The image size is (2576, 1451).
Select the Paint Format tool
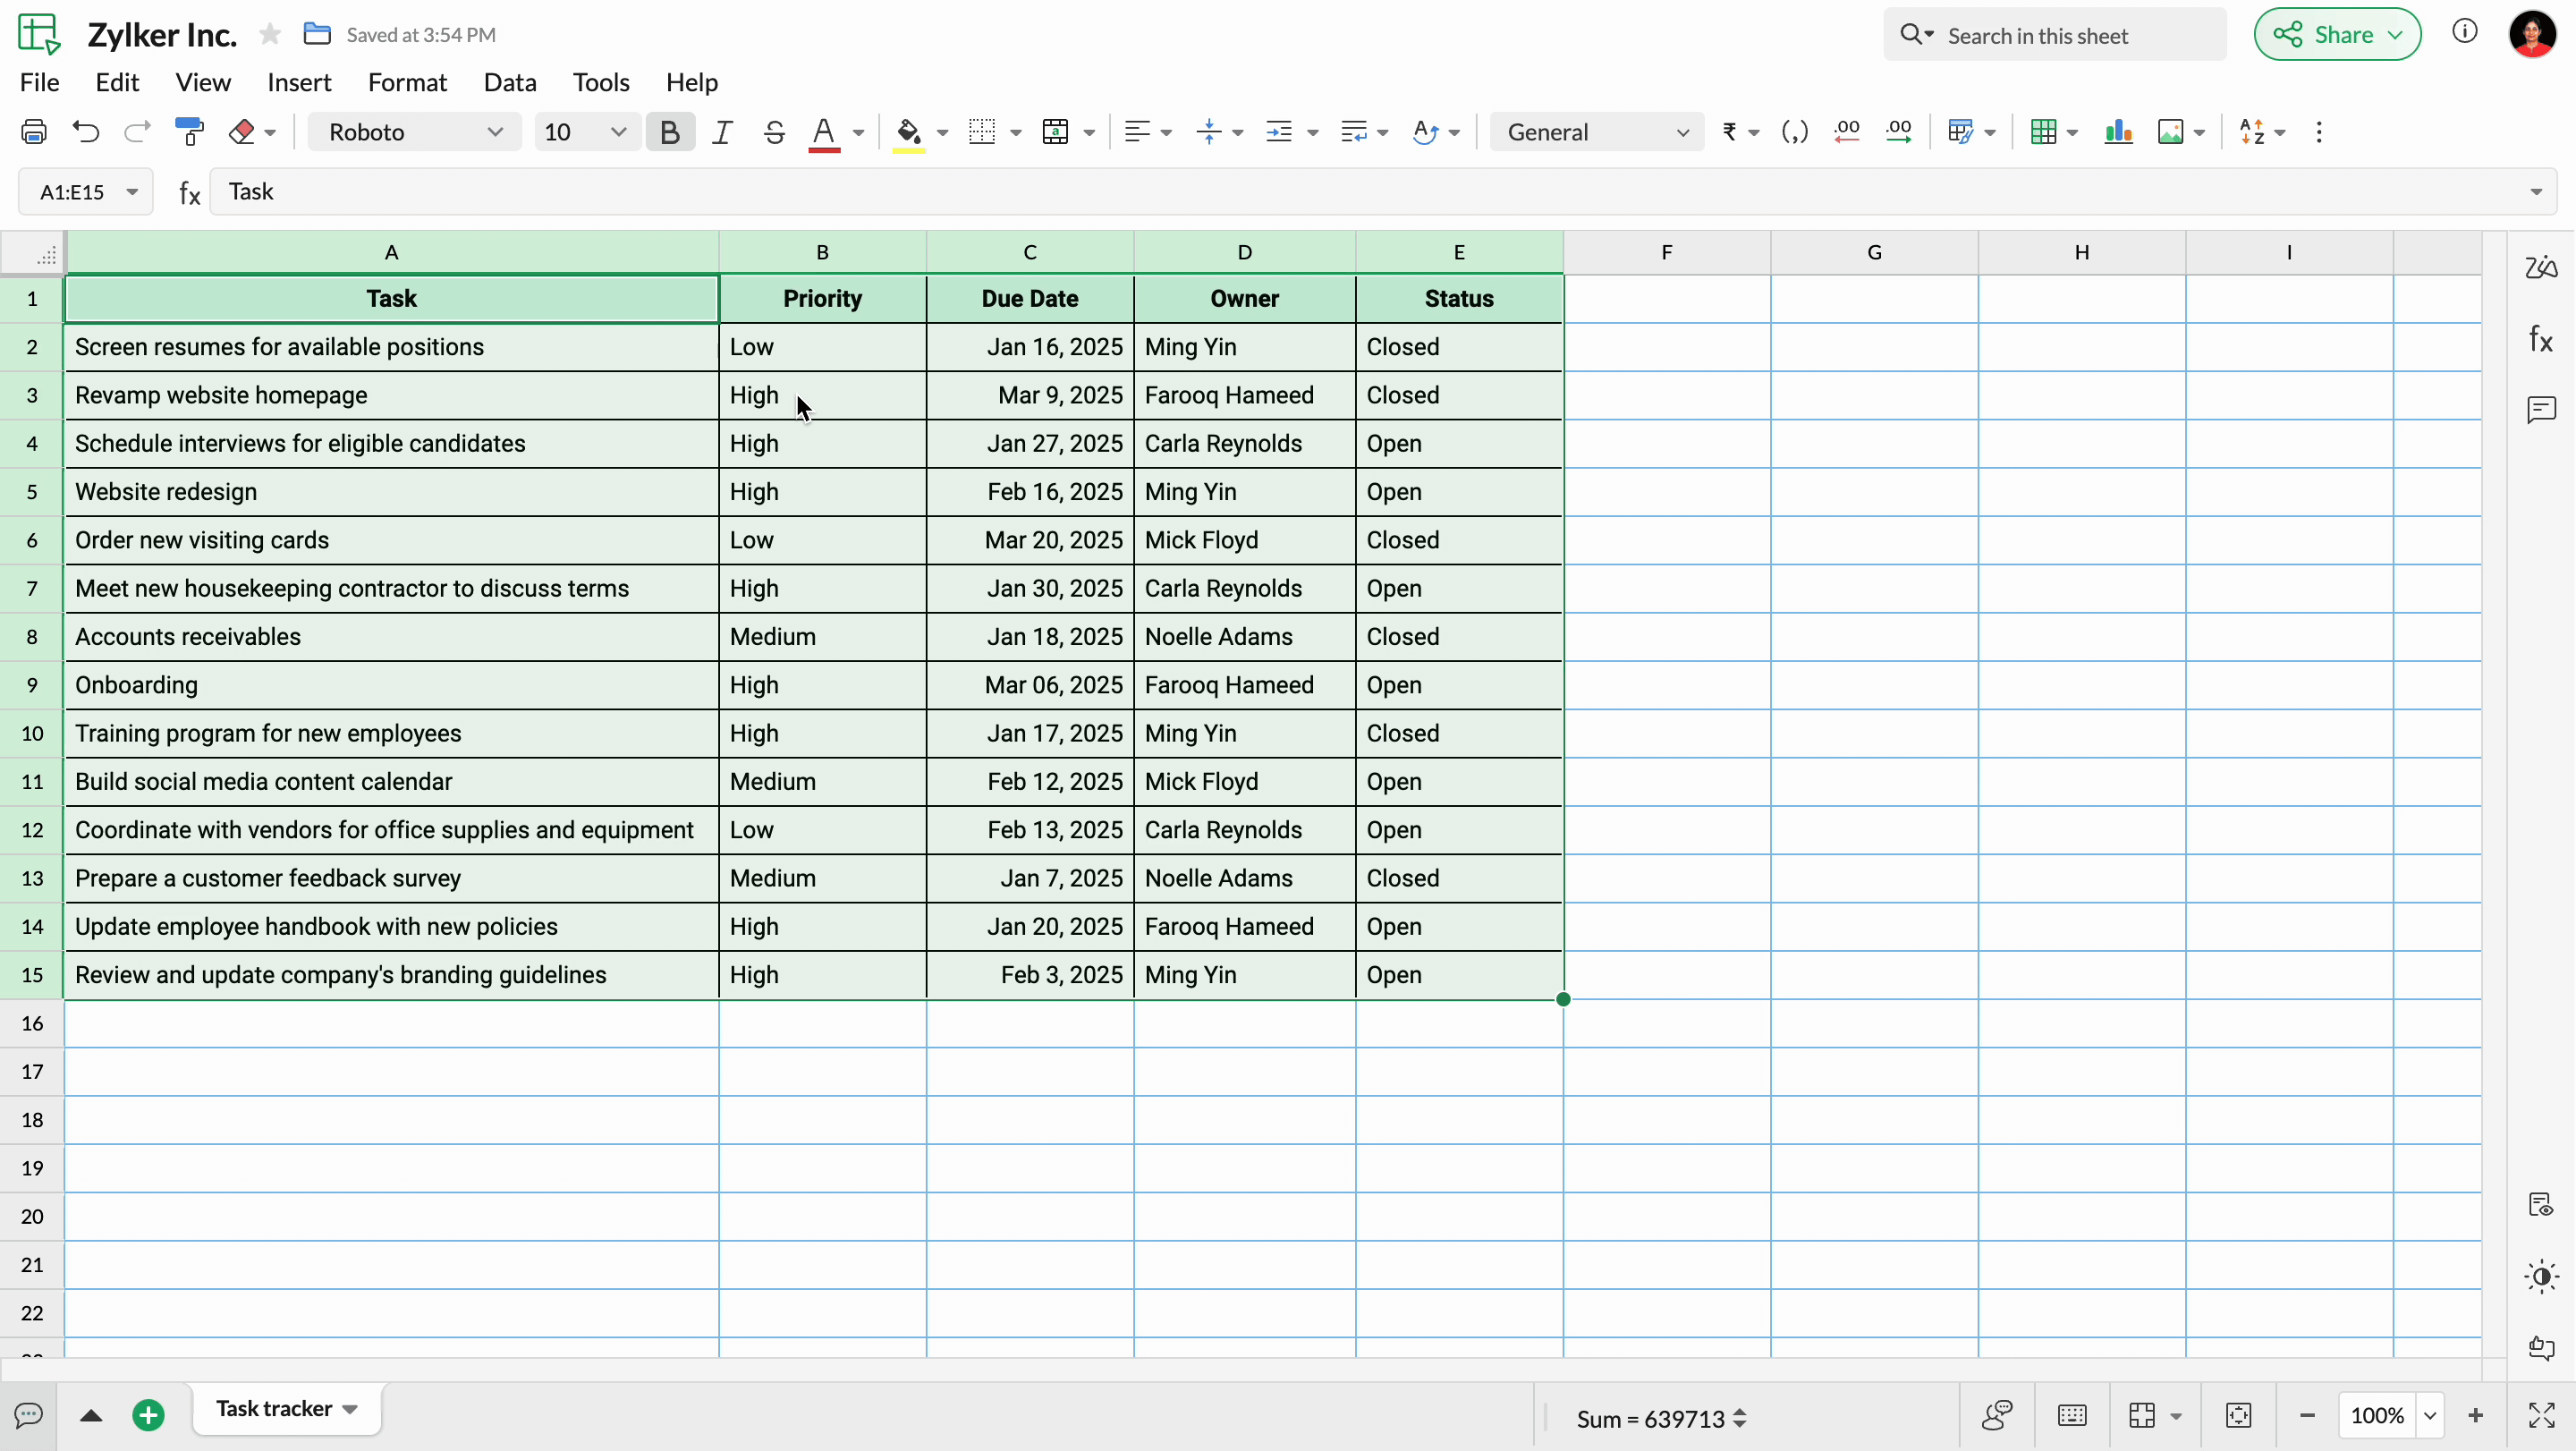pyautogui.click(x=189, y=132)
